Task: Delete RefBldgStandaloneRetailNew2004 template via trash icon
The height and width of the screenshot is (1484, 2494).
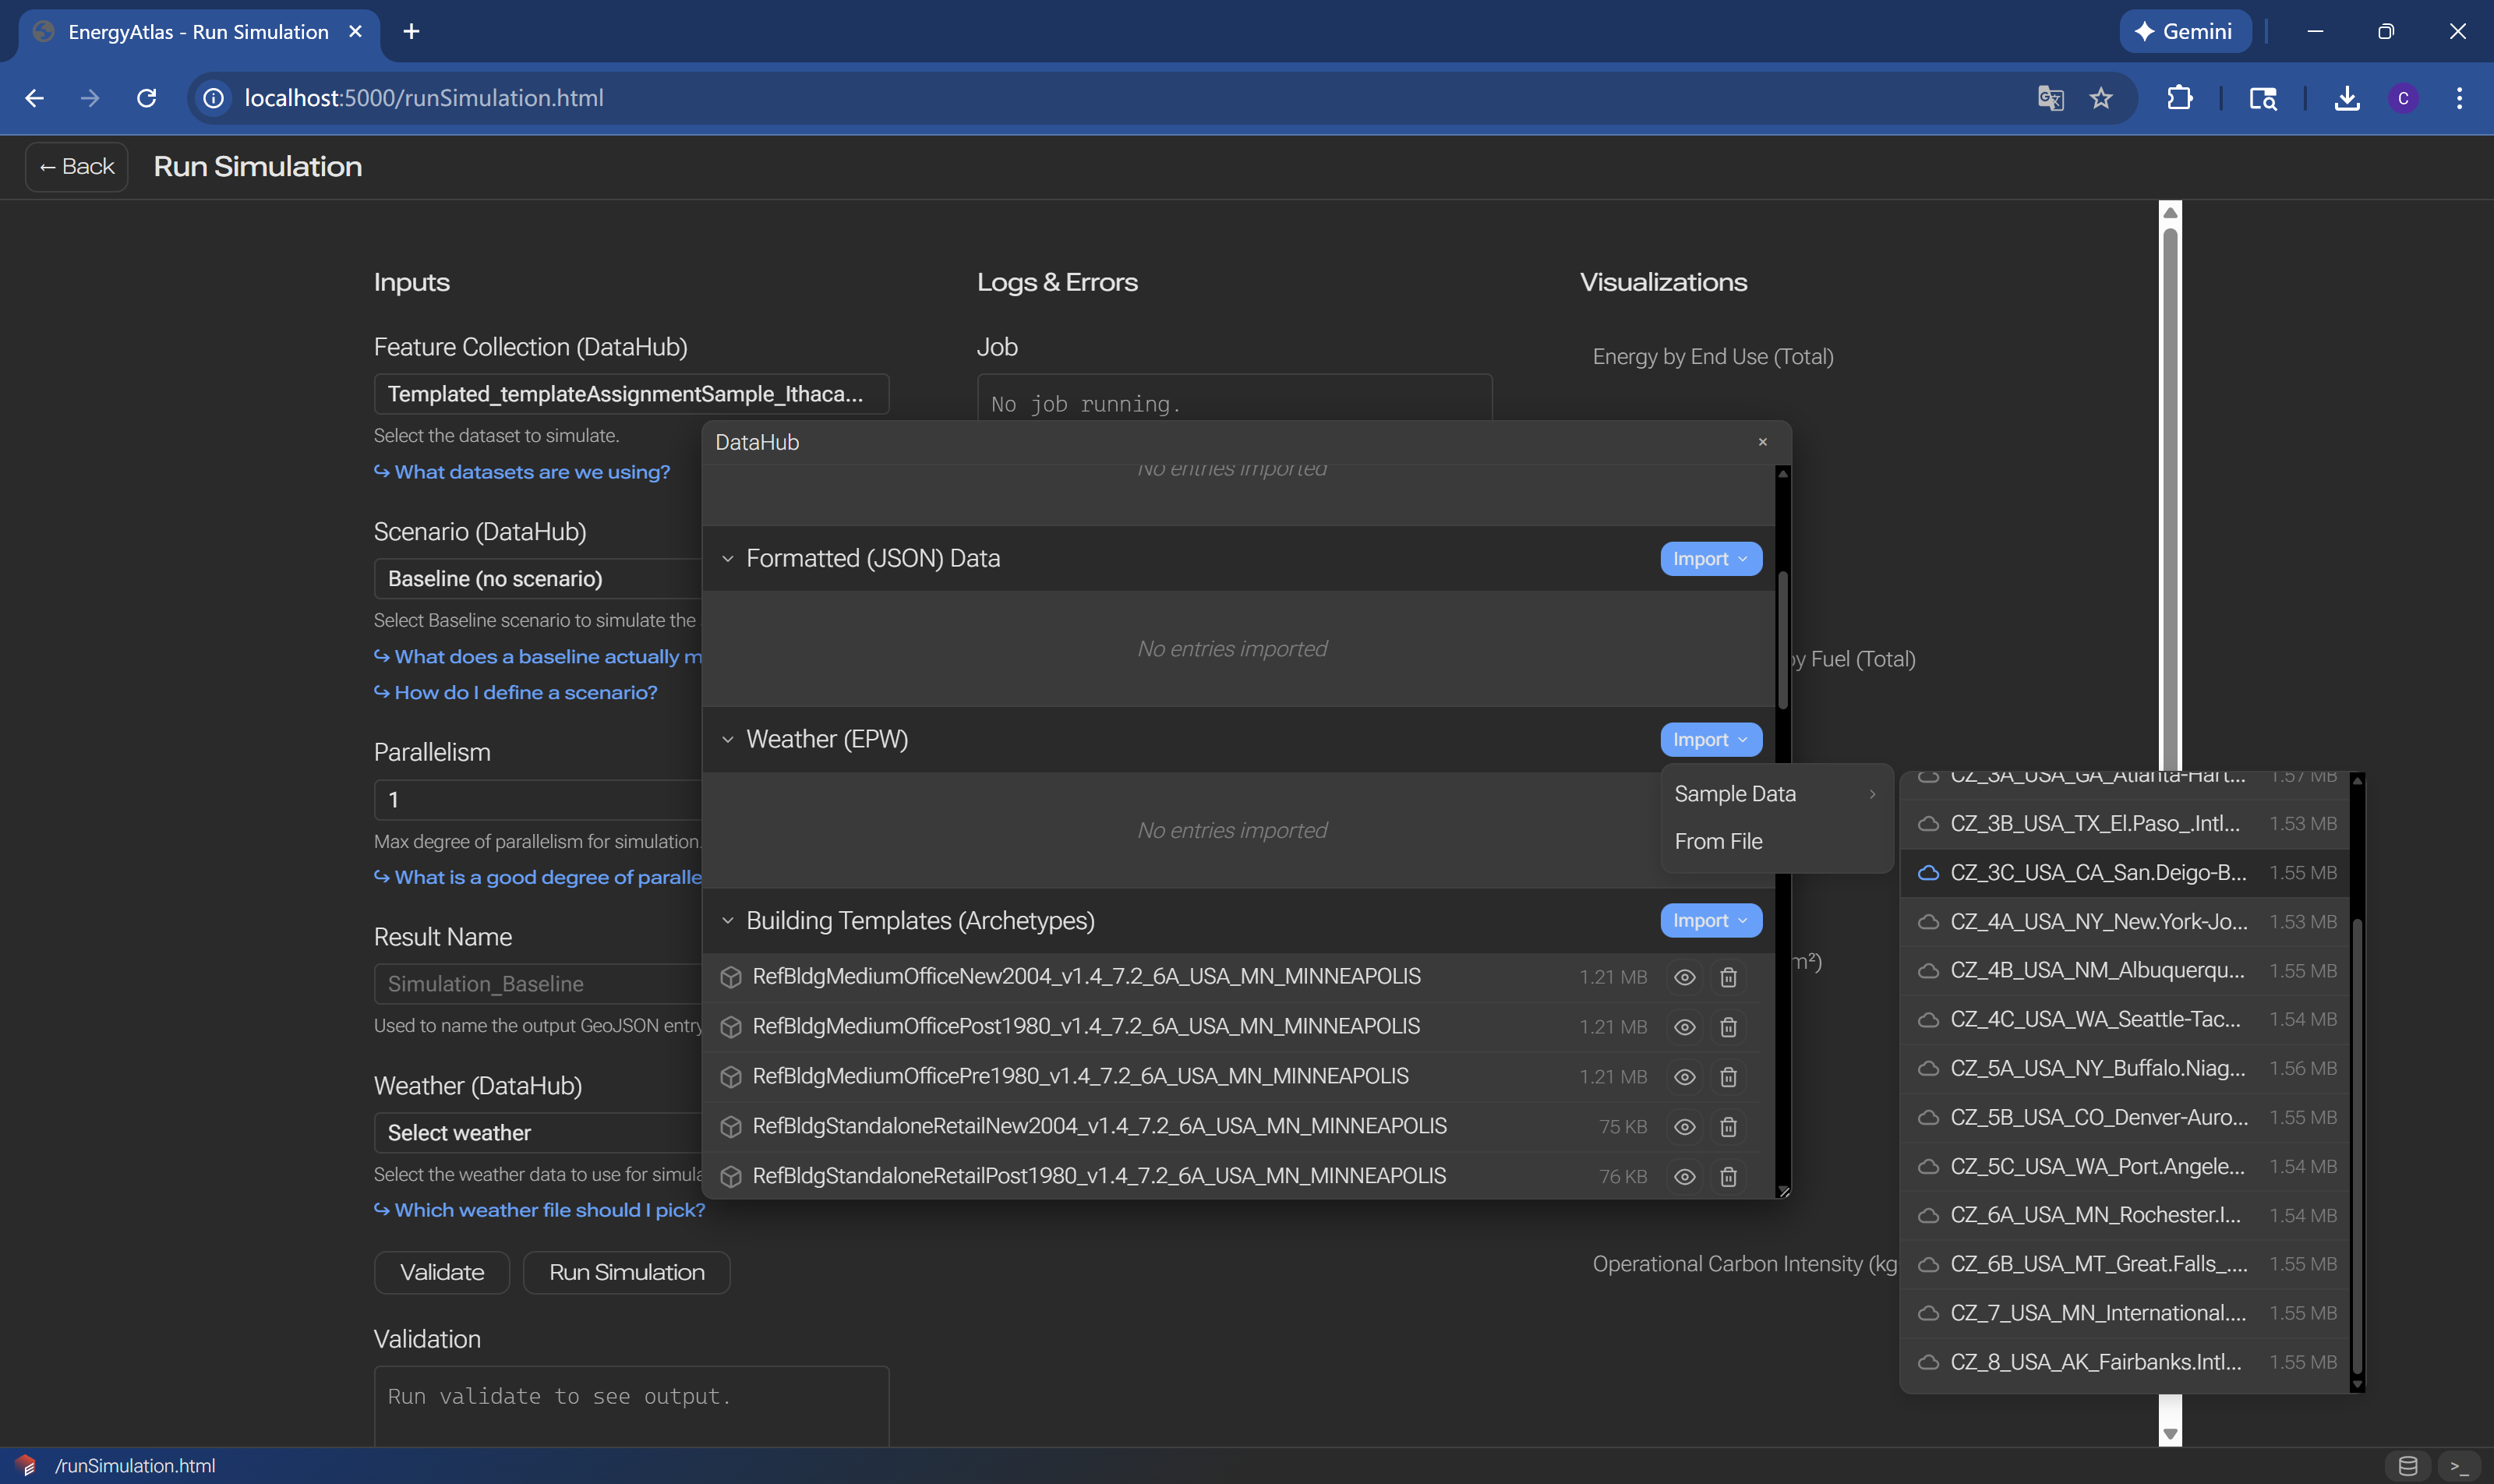Action: [x=1728, y=1127]
